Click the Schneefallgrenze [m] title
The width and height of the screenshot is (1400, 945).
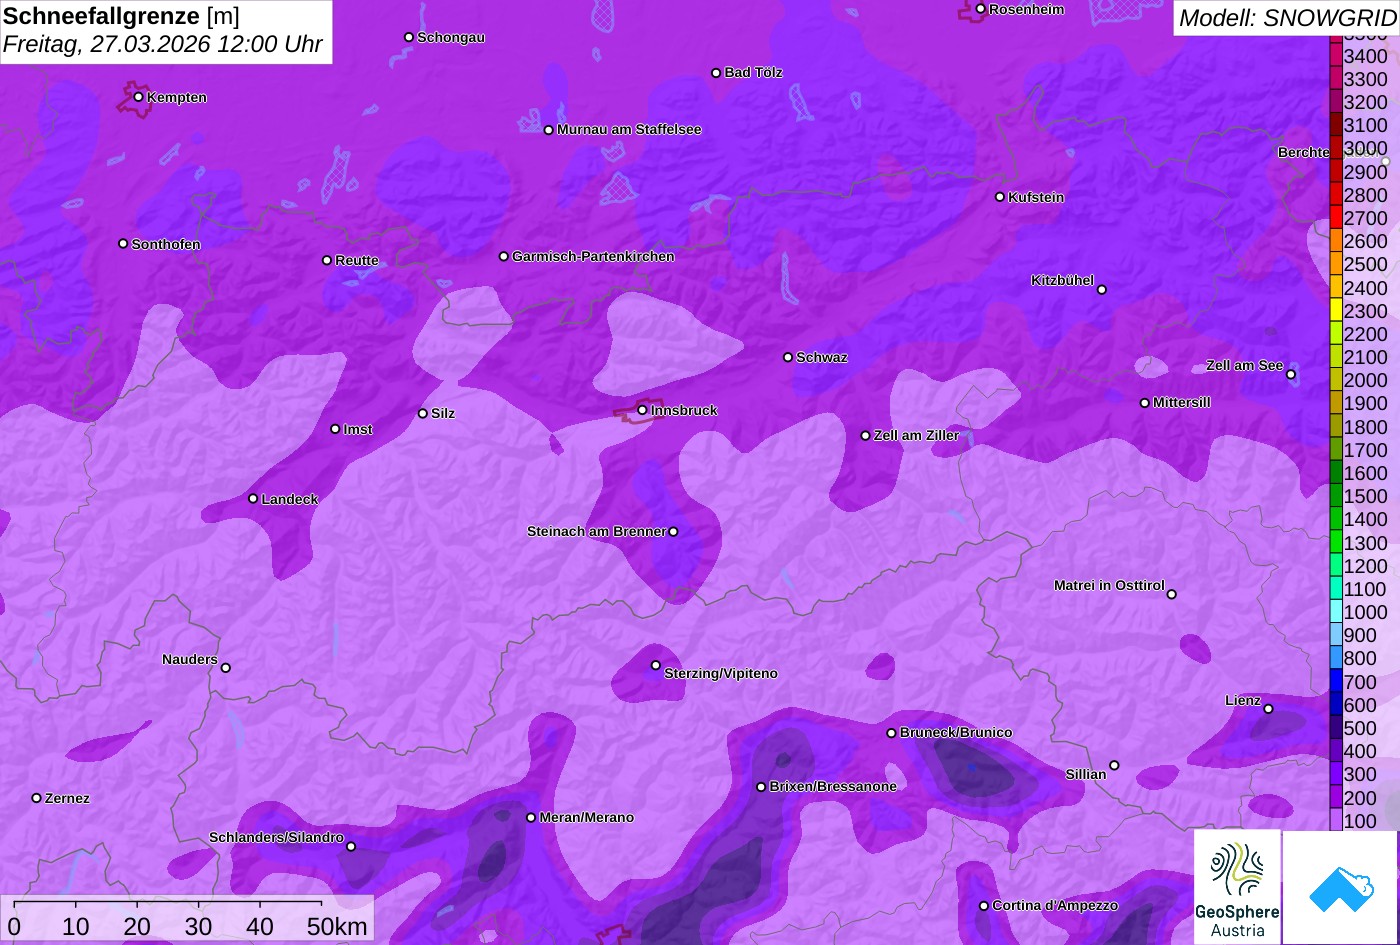(122, 16)
